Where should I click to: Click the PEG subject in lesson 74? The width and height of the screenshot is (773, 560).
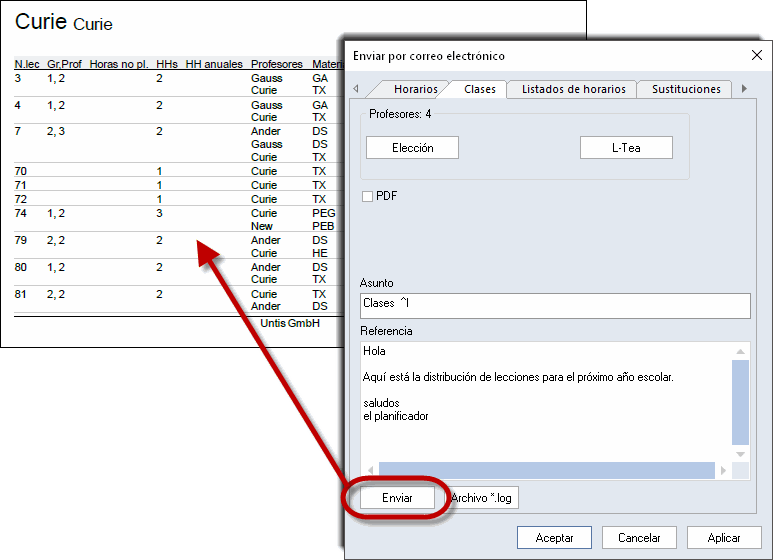(x=323, y=213)
